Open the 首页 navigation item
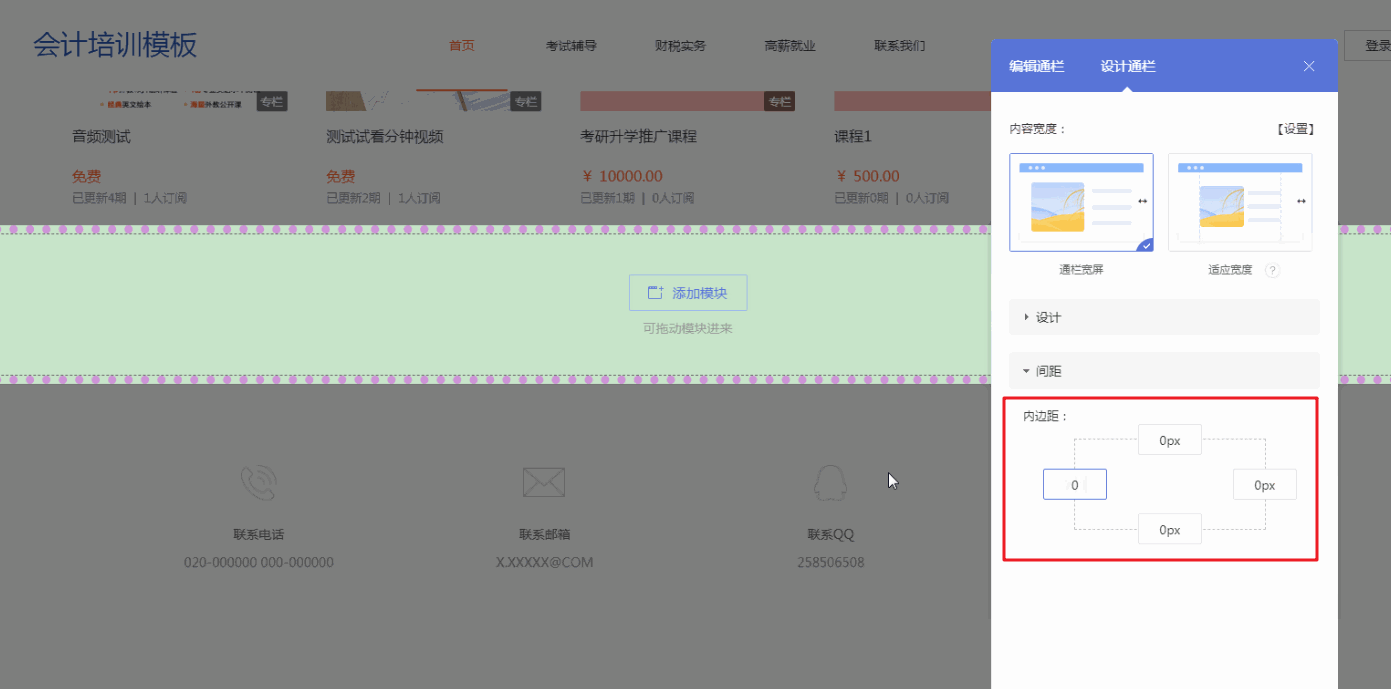The image size is (1391, 689). 462,46
